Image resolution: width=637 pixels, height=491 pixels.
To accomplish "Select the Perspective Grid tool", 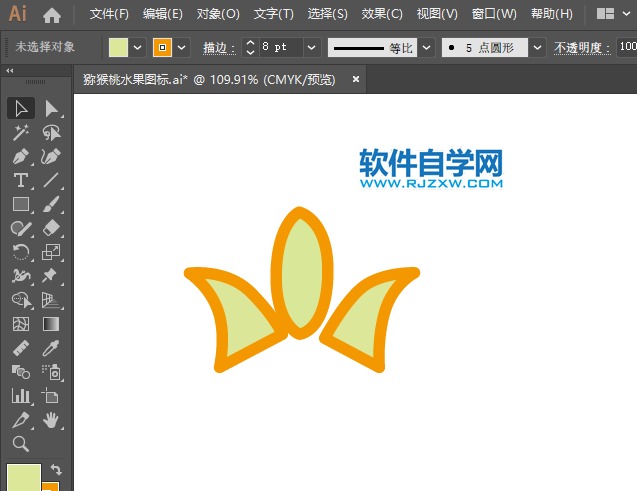I will coord(51,300).
